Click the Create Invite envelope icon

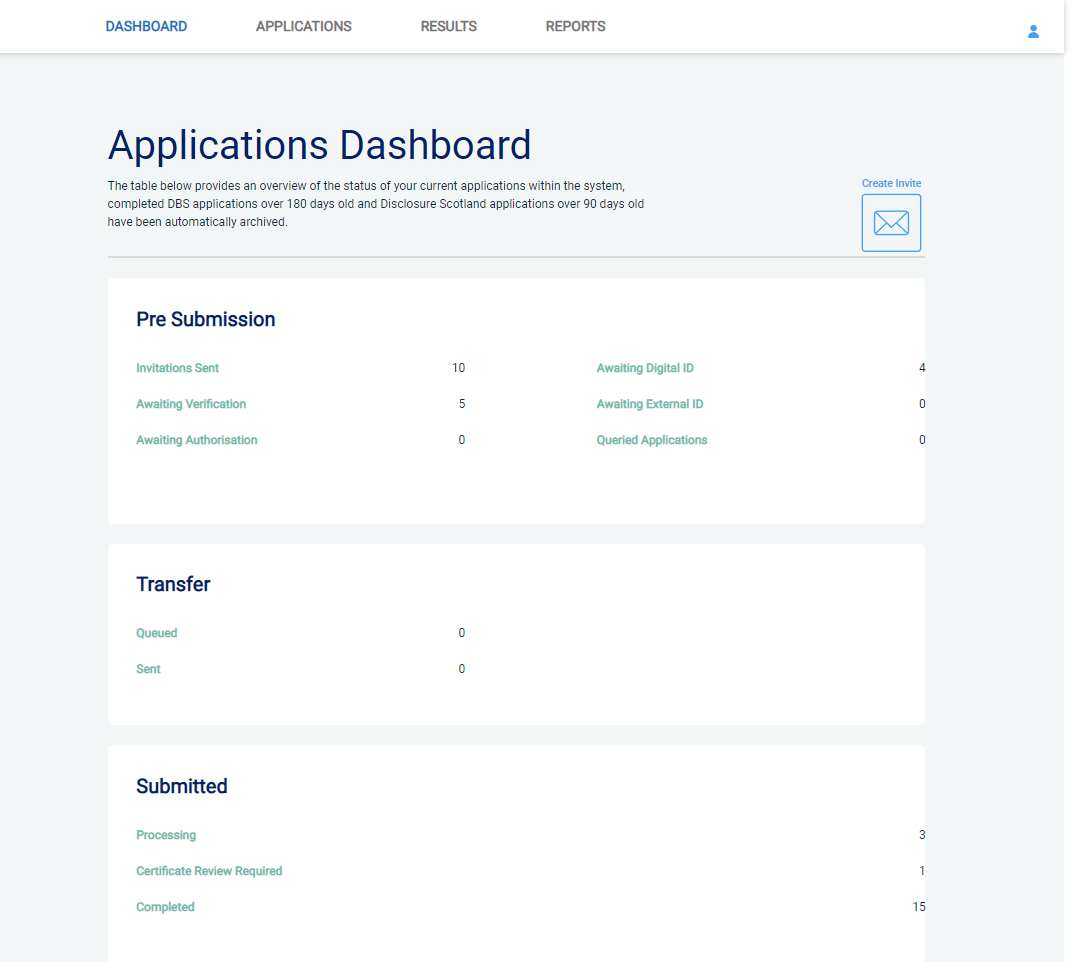click(x=891, y=223)
